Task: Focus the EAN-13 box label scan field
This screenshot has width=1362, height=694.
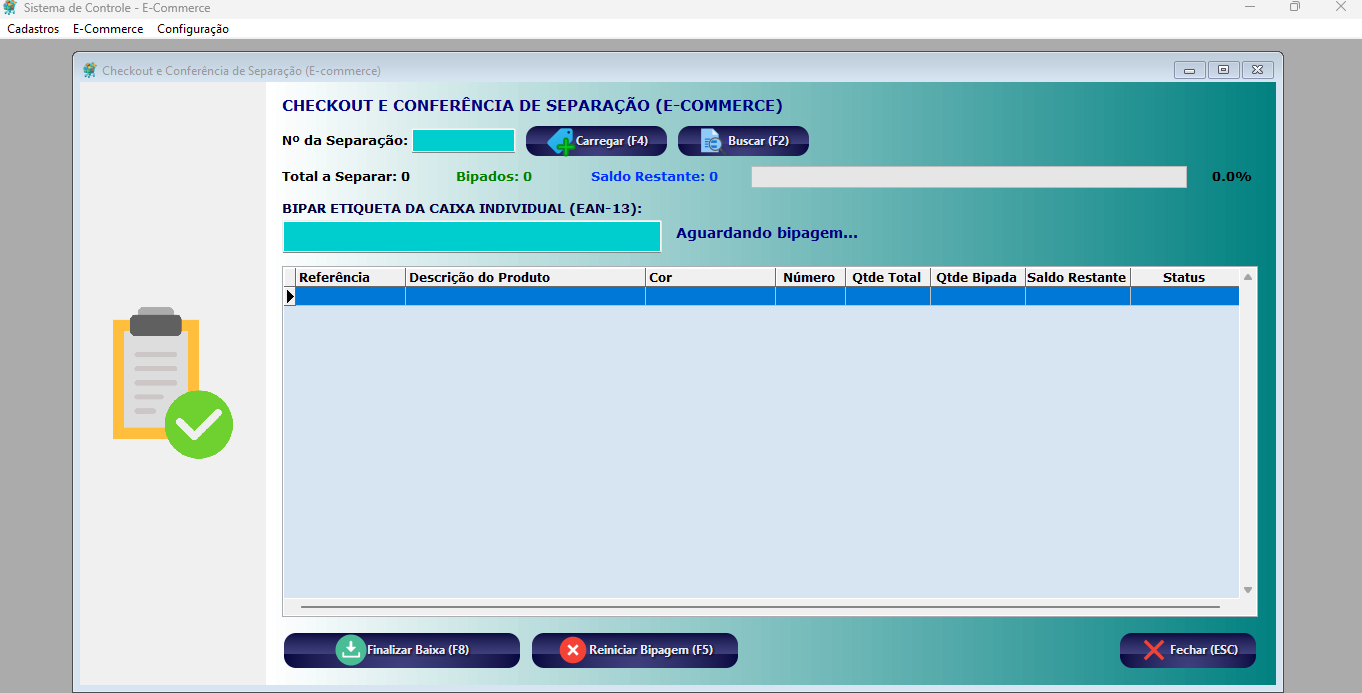Action: pyautogui.click(x=472, y=236)
